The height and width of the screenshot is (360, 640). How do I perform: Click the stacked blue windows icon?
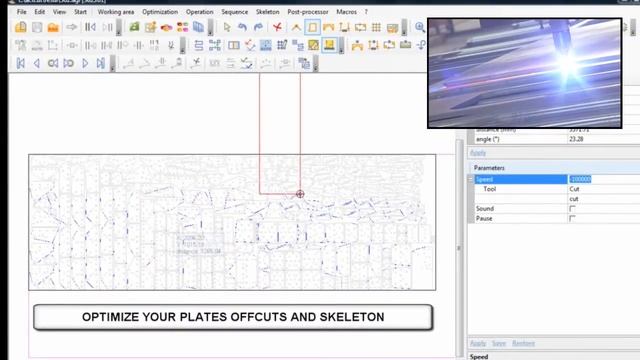[x=304, y=63]
